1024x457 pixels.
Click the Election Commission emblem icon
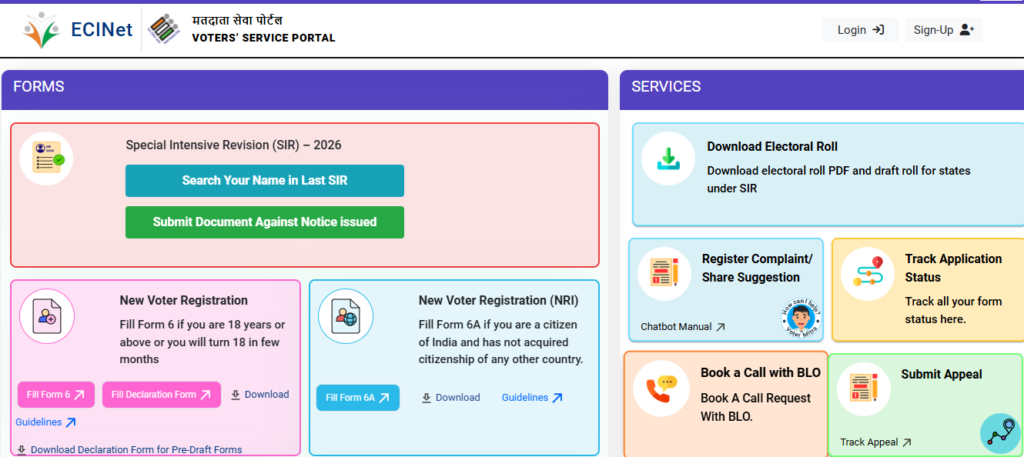click(x=164, y=29)
